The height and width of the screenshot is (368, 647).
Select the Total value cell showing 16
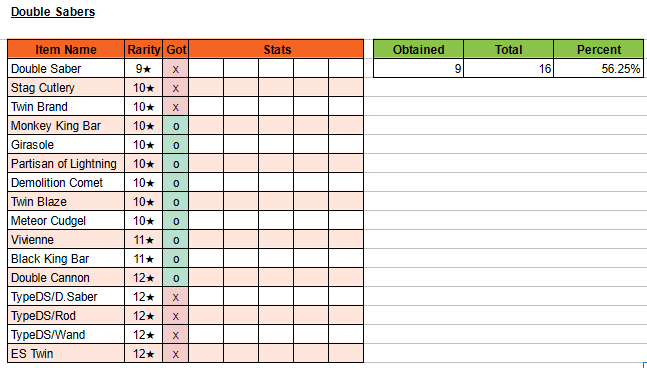(x=508, y=68)
